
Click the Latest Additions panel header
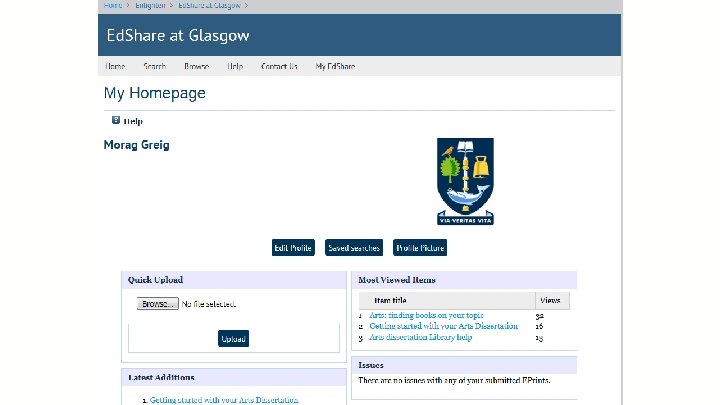pyautogui.click(x=234, y=377)
